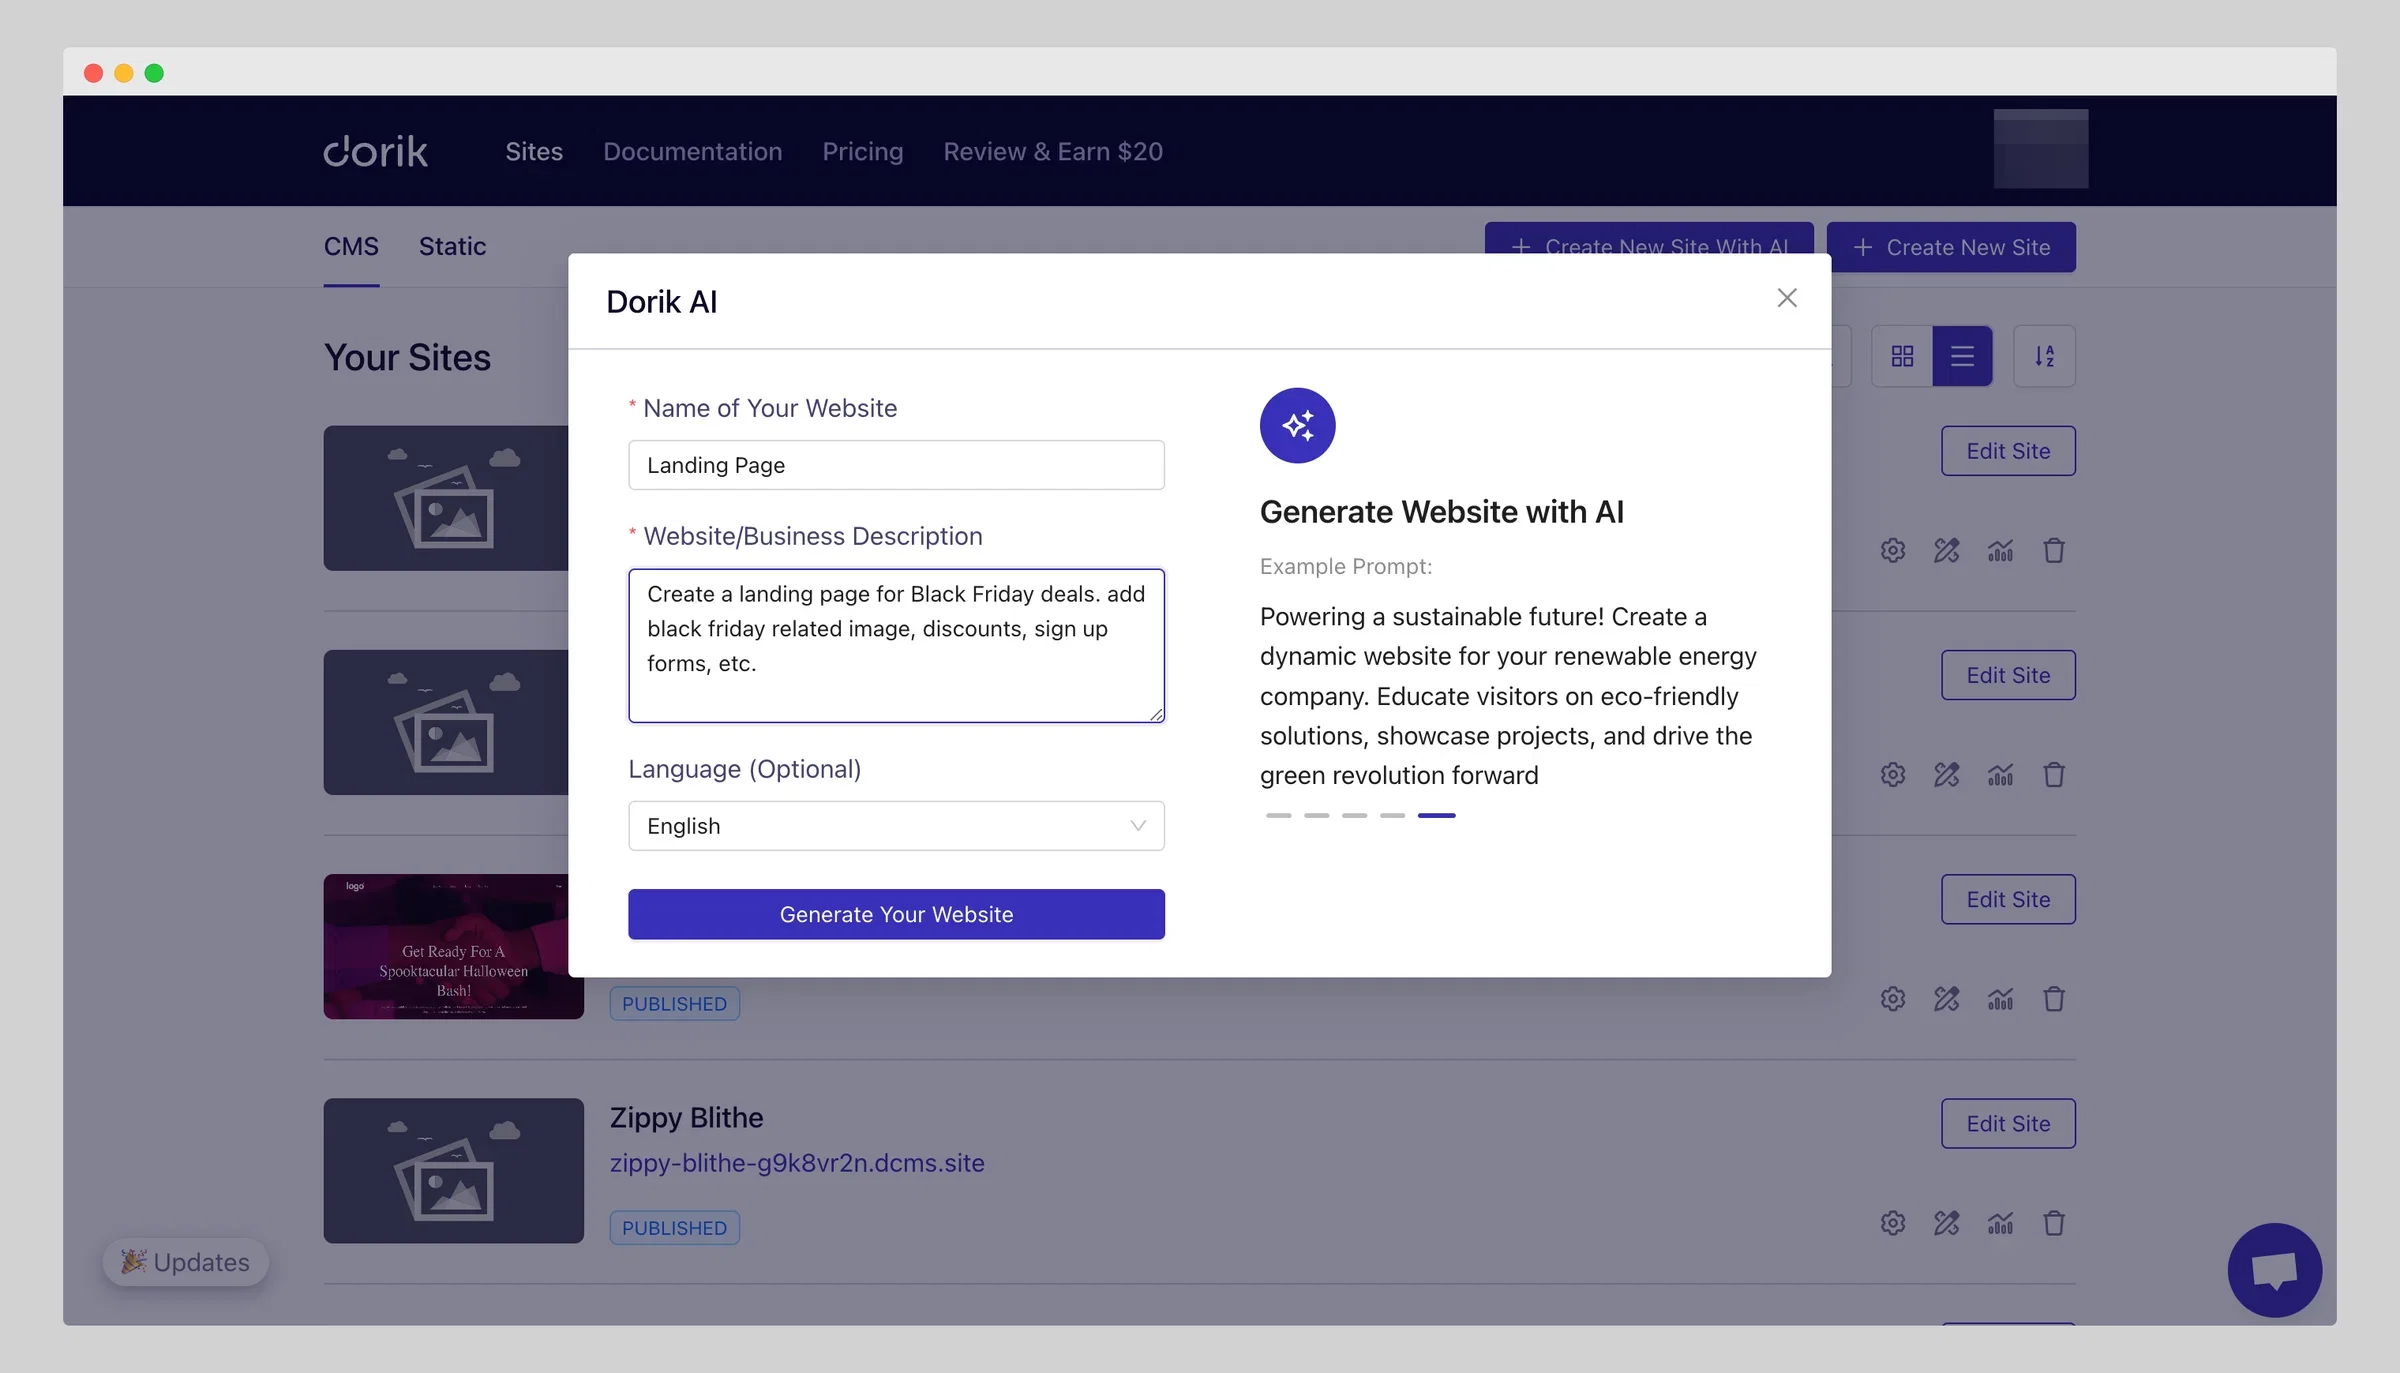The width and height of the screenshot is (2400, 1373).
Task: Click Edit Site for the Halloween Bash site
Action: (x=2008, y=900)
